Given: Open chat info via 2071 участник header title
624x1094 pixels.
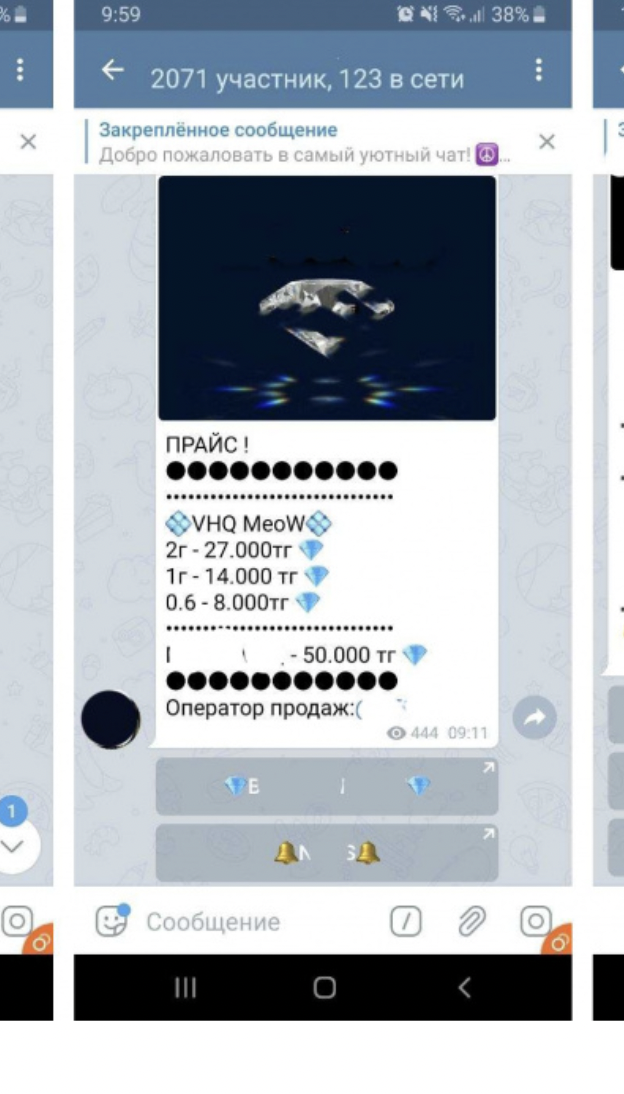Looking at the screenshot, I should 307,80.
